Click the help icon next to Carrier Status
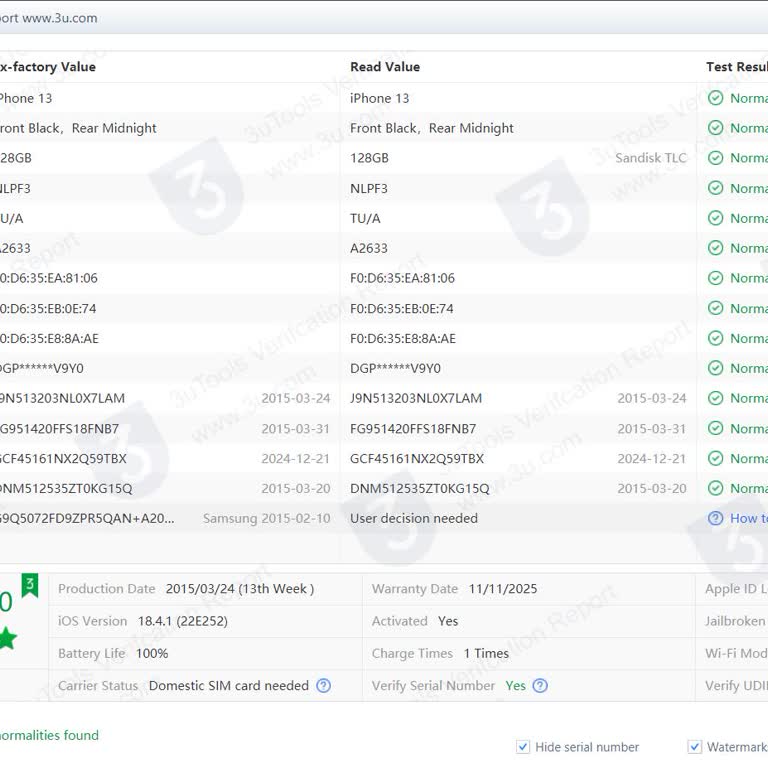This screenshot has width=768, height=768. pyautogui.click(x=323, y=686)
